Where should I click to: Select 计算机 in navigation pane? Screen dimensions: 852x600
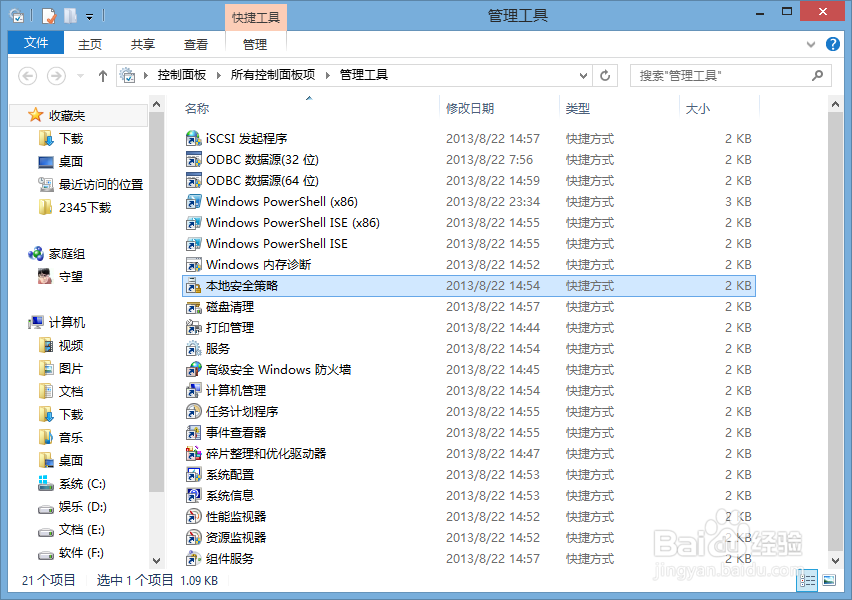point(67,322)
